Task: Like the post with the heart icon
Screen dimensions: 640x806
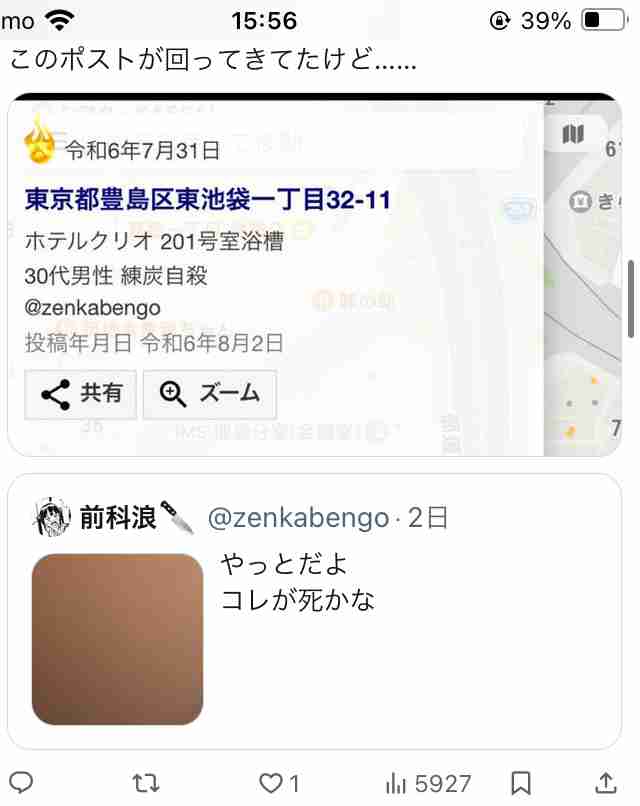Action: 270,783
